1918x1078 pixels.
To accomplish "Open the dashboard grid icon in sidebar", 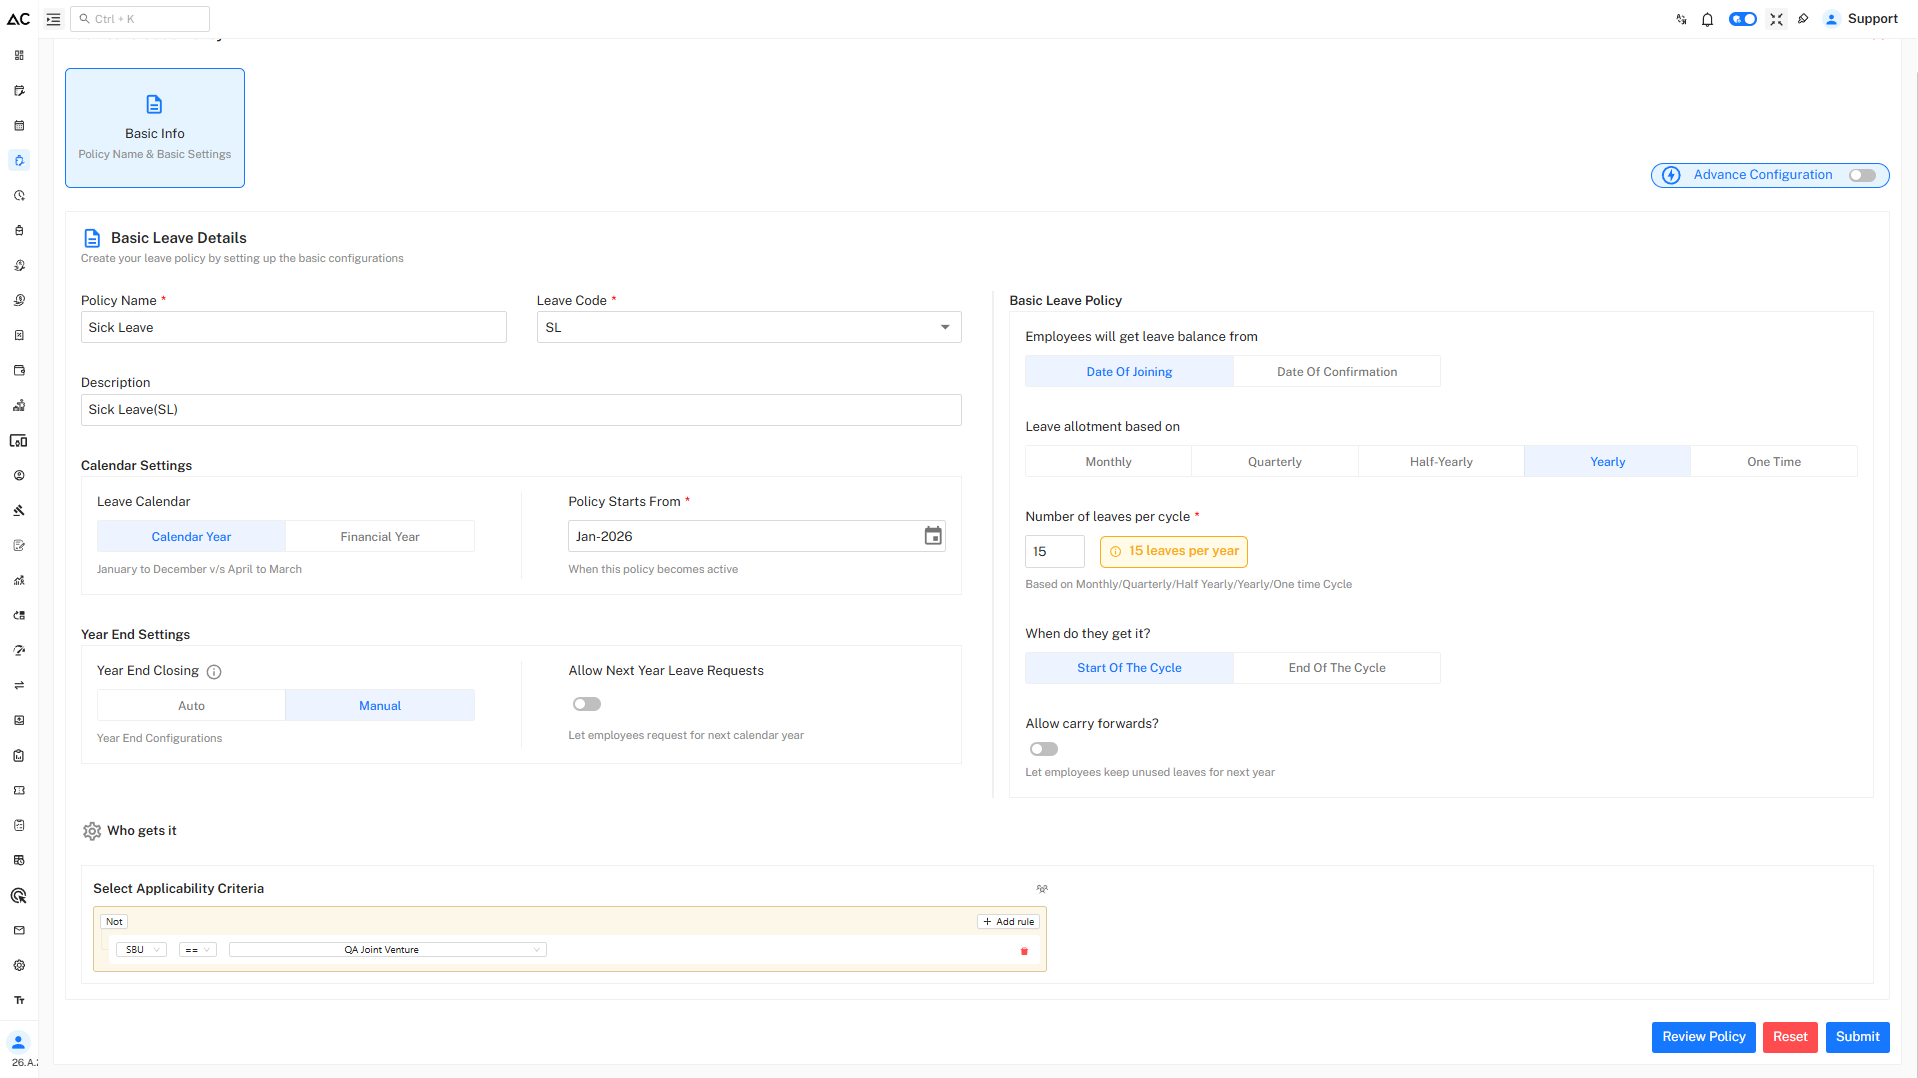I will pyautogui.click(x=19, y=56).
